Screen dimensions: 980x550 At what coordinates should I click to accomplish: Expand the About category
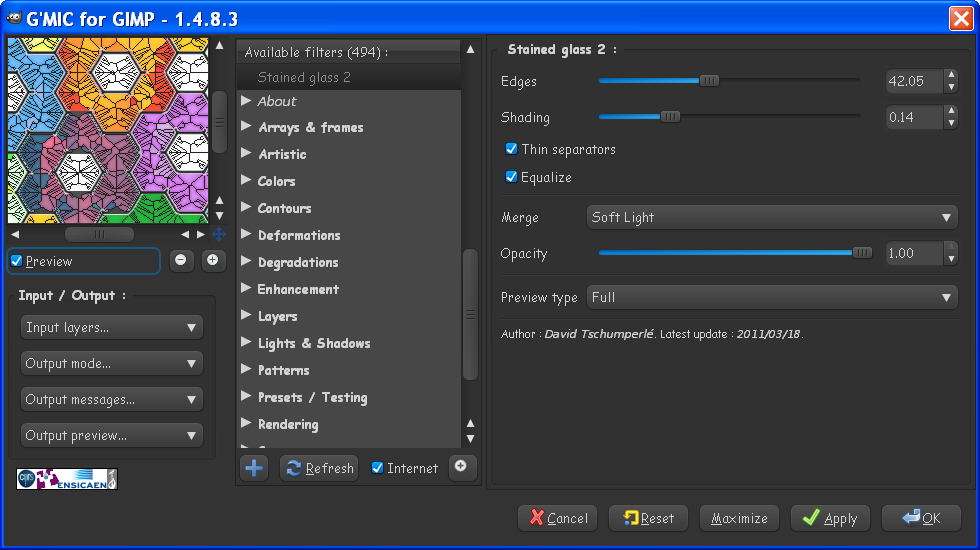[246, 101]
